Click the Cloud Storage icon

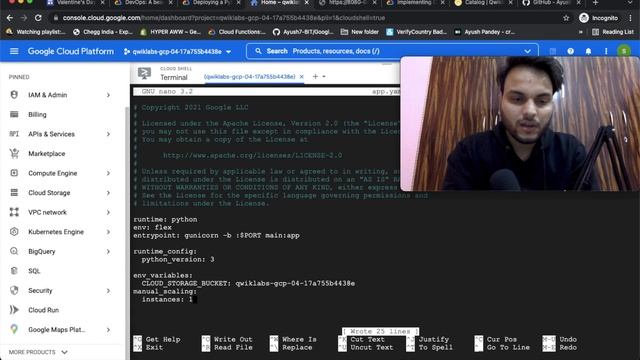pos(14,193)
